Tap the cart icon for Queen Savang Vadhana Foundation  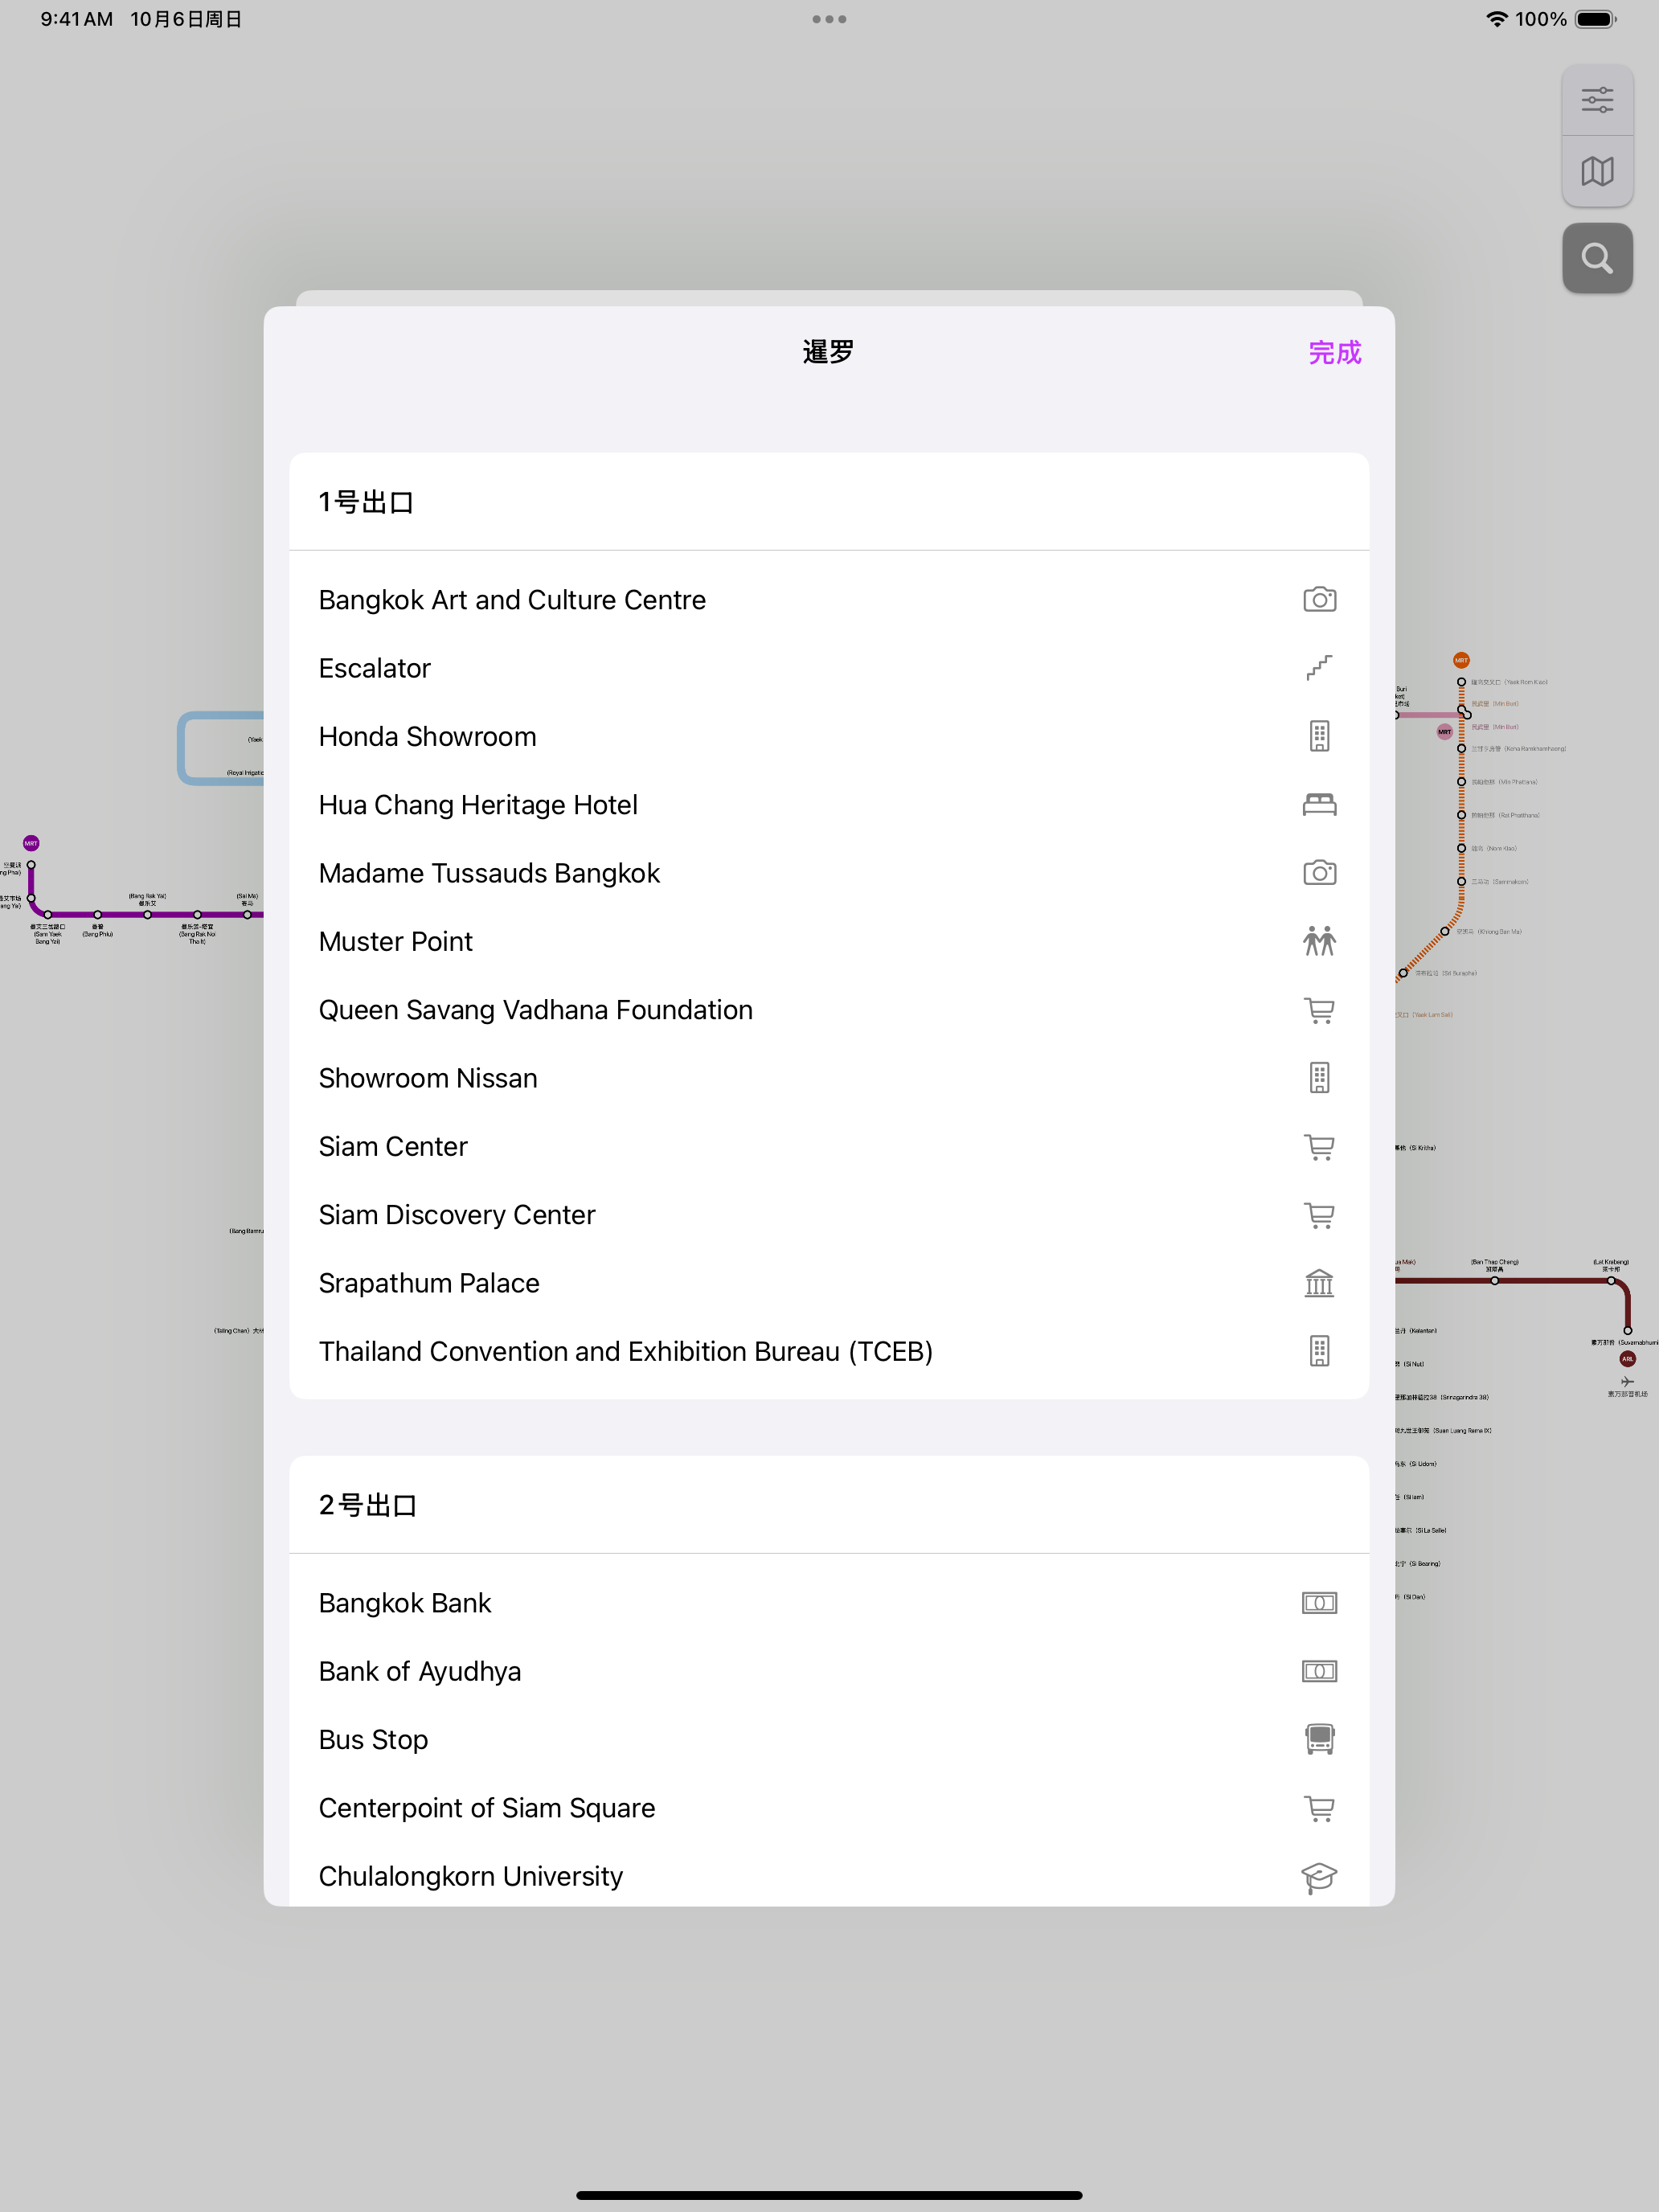[1319, 1010]
